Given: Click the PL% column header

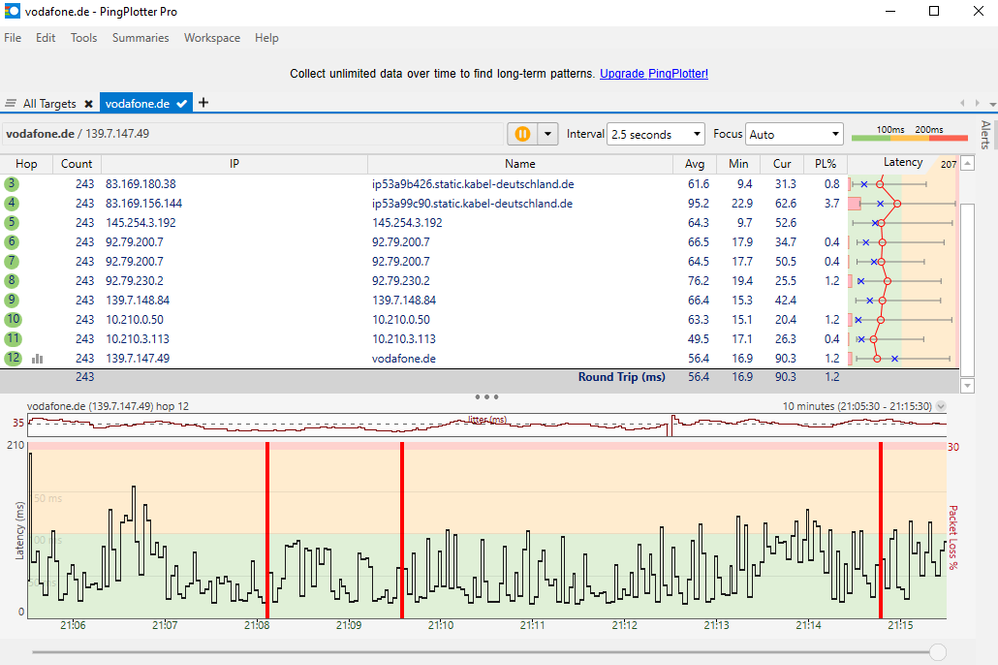Looking at the screenshot, I should 826,164.
